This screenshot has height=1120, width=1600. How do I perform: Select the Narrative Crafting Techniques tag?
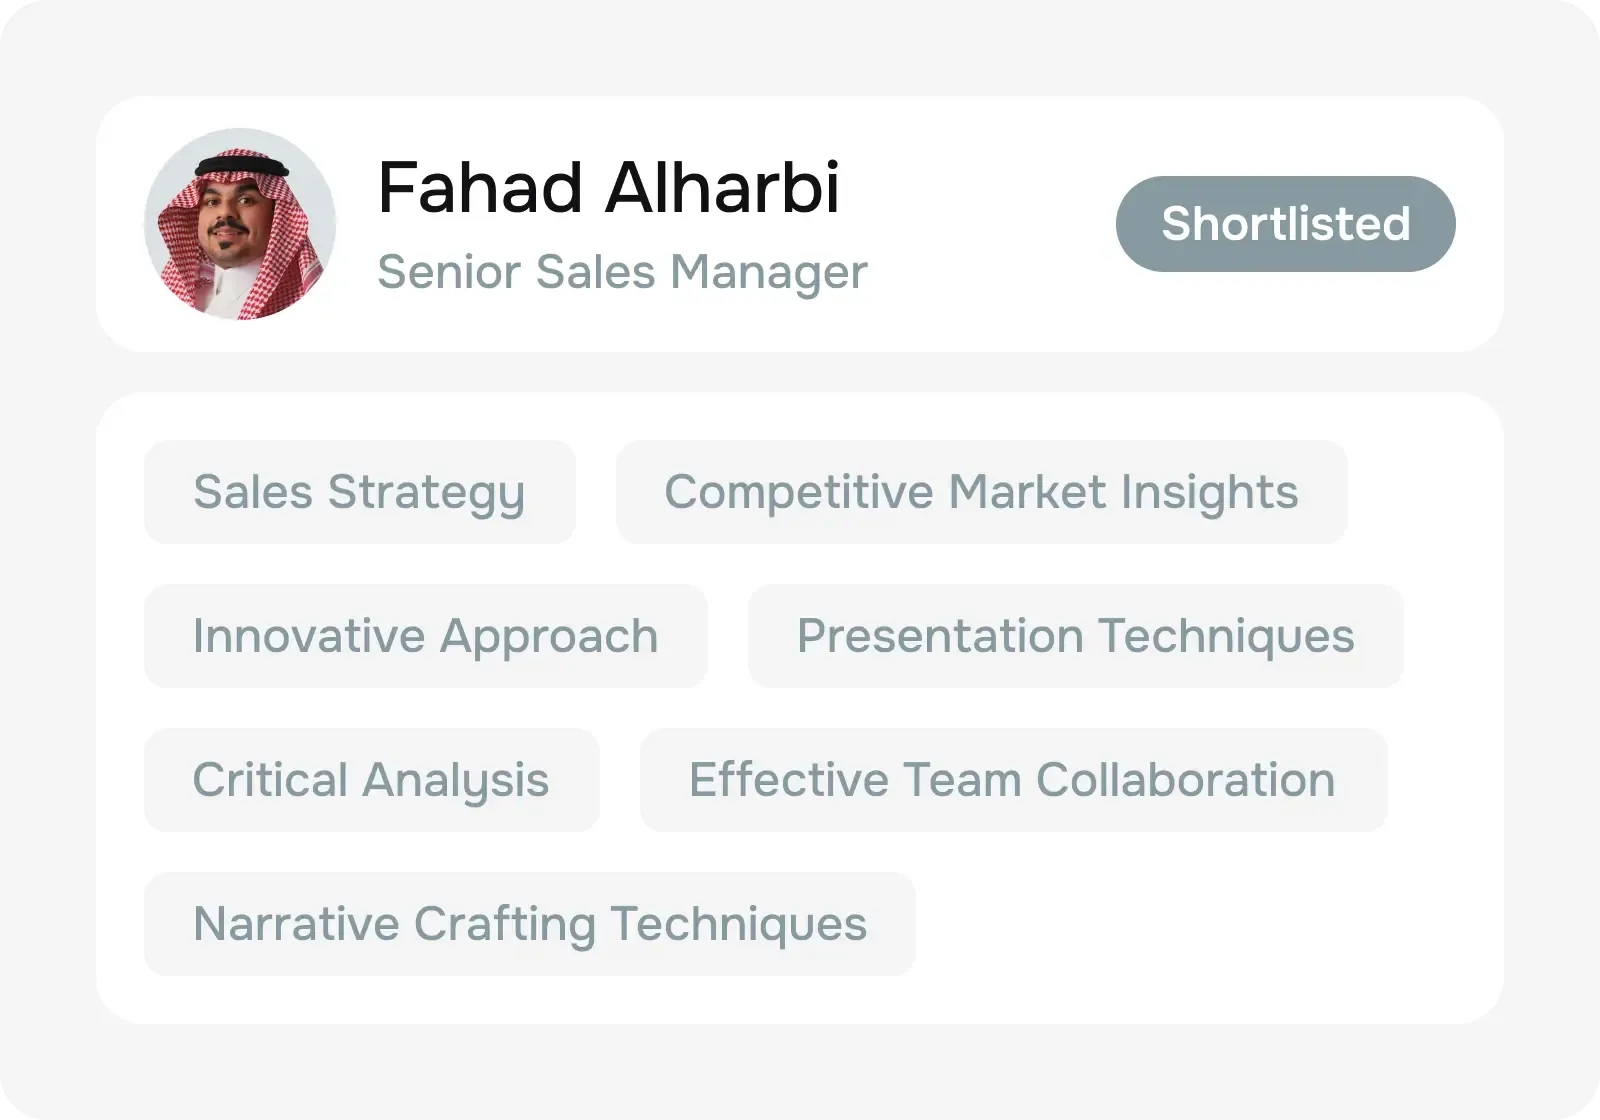530,924
